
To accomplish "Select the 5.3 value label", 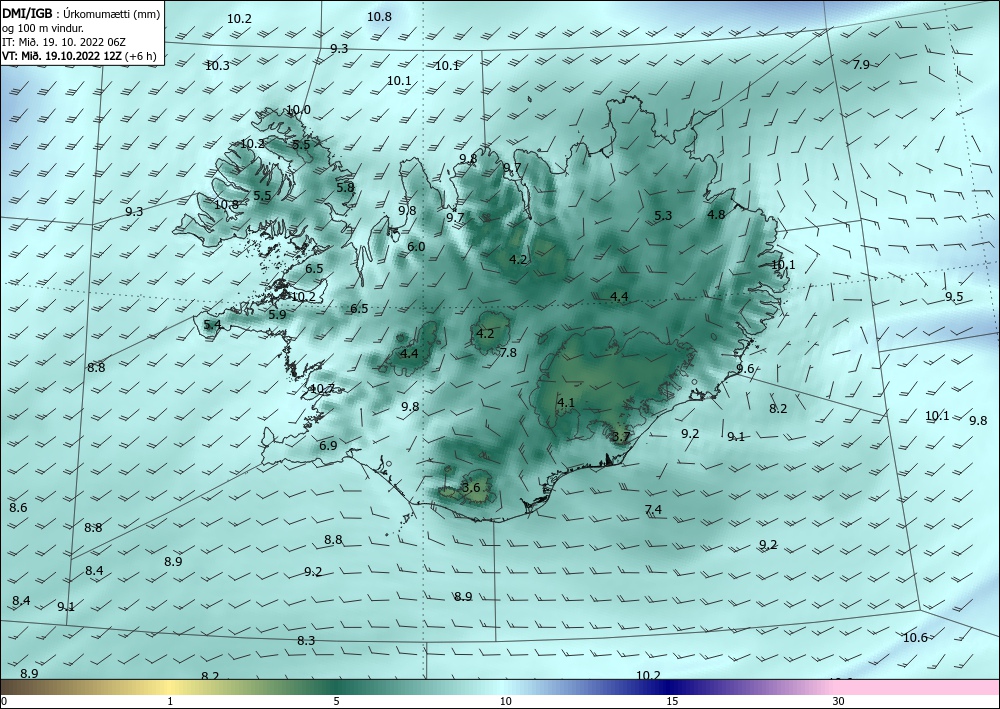I will coord(663,216).
